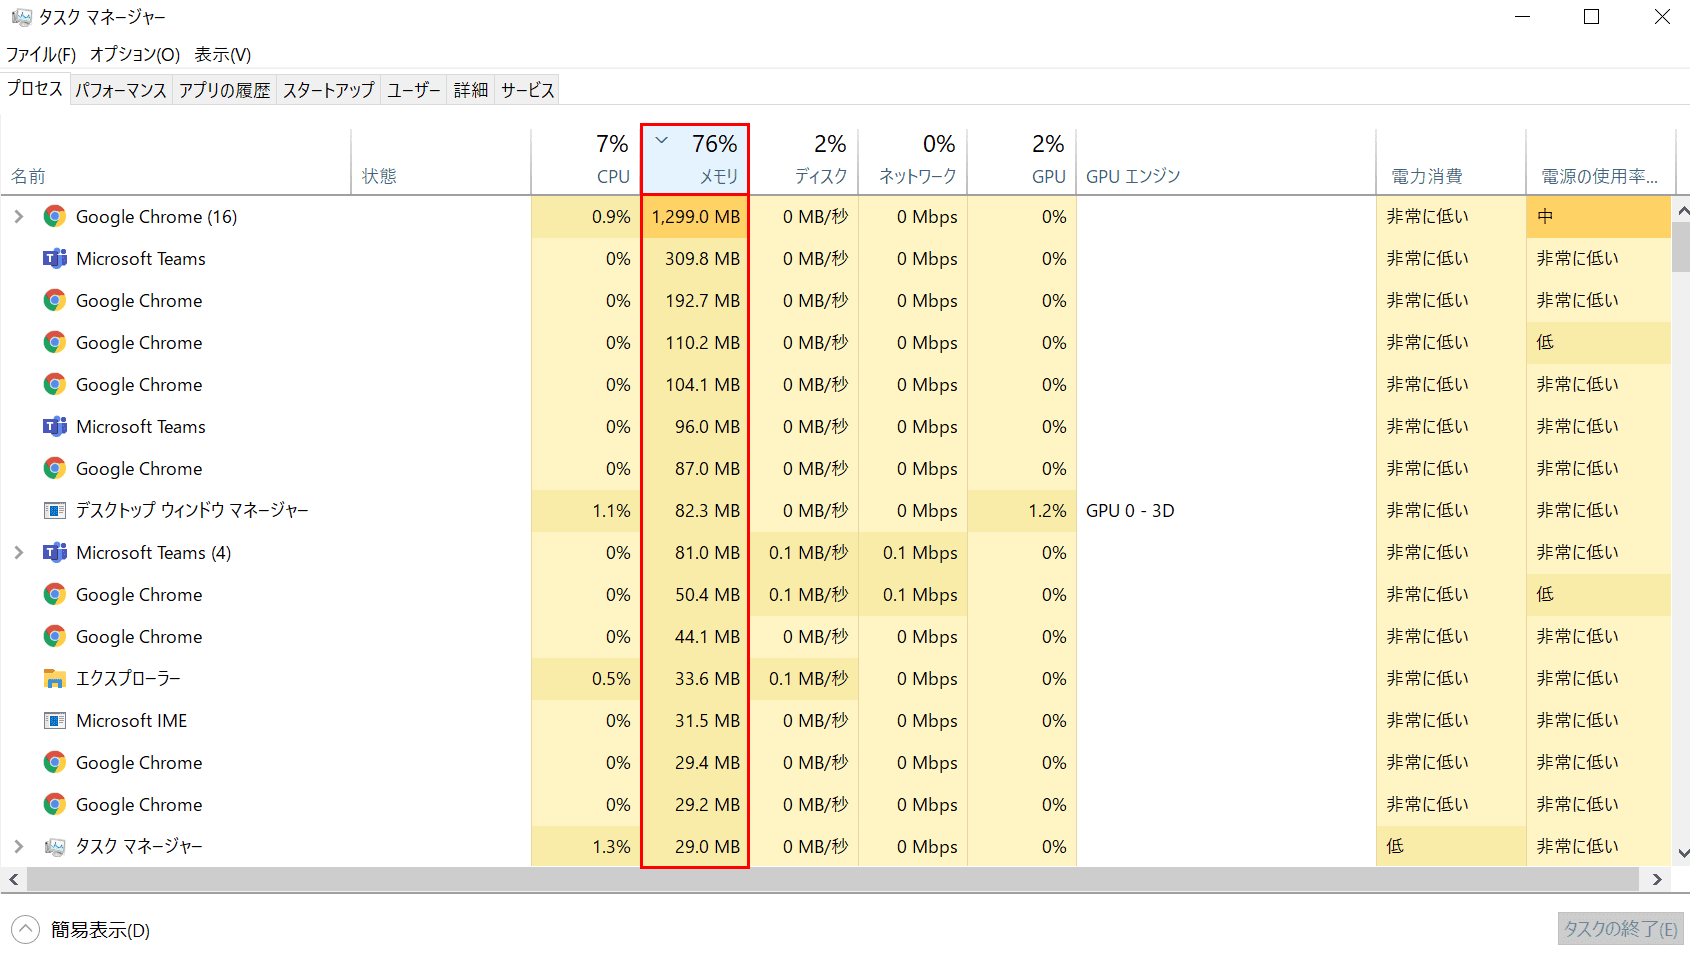Image resolution: width=1690 pixels, height=961 pixels.
Task: Sort by the 電力消費 column header
Action: 1451,160
